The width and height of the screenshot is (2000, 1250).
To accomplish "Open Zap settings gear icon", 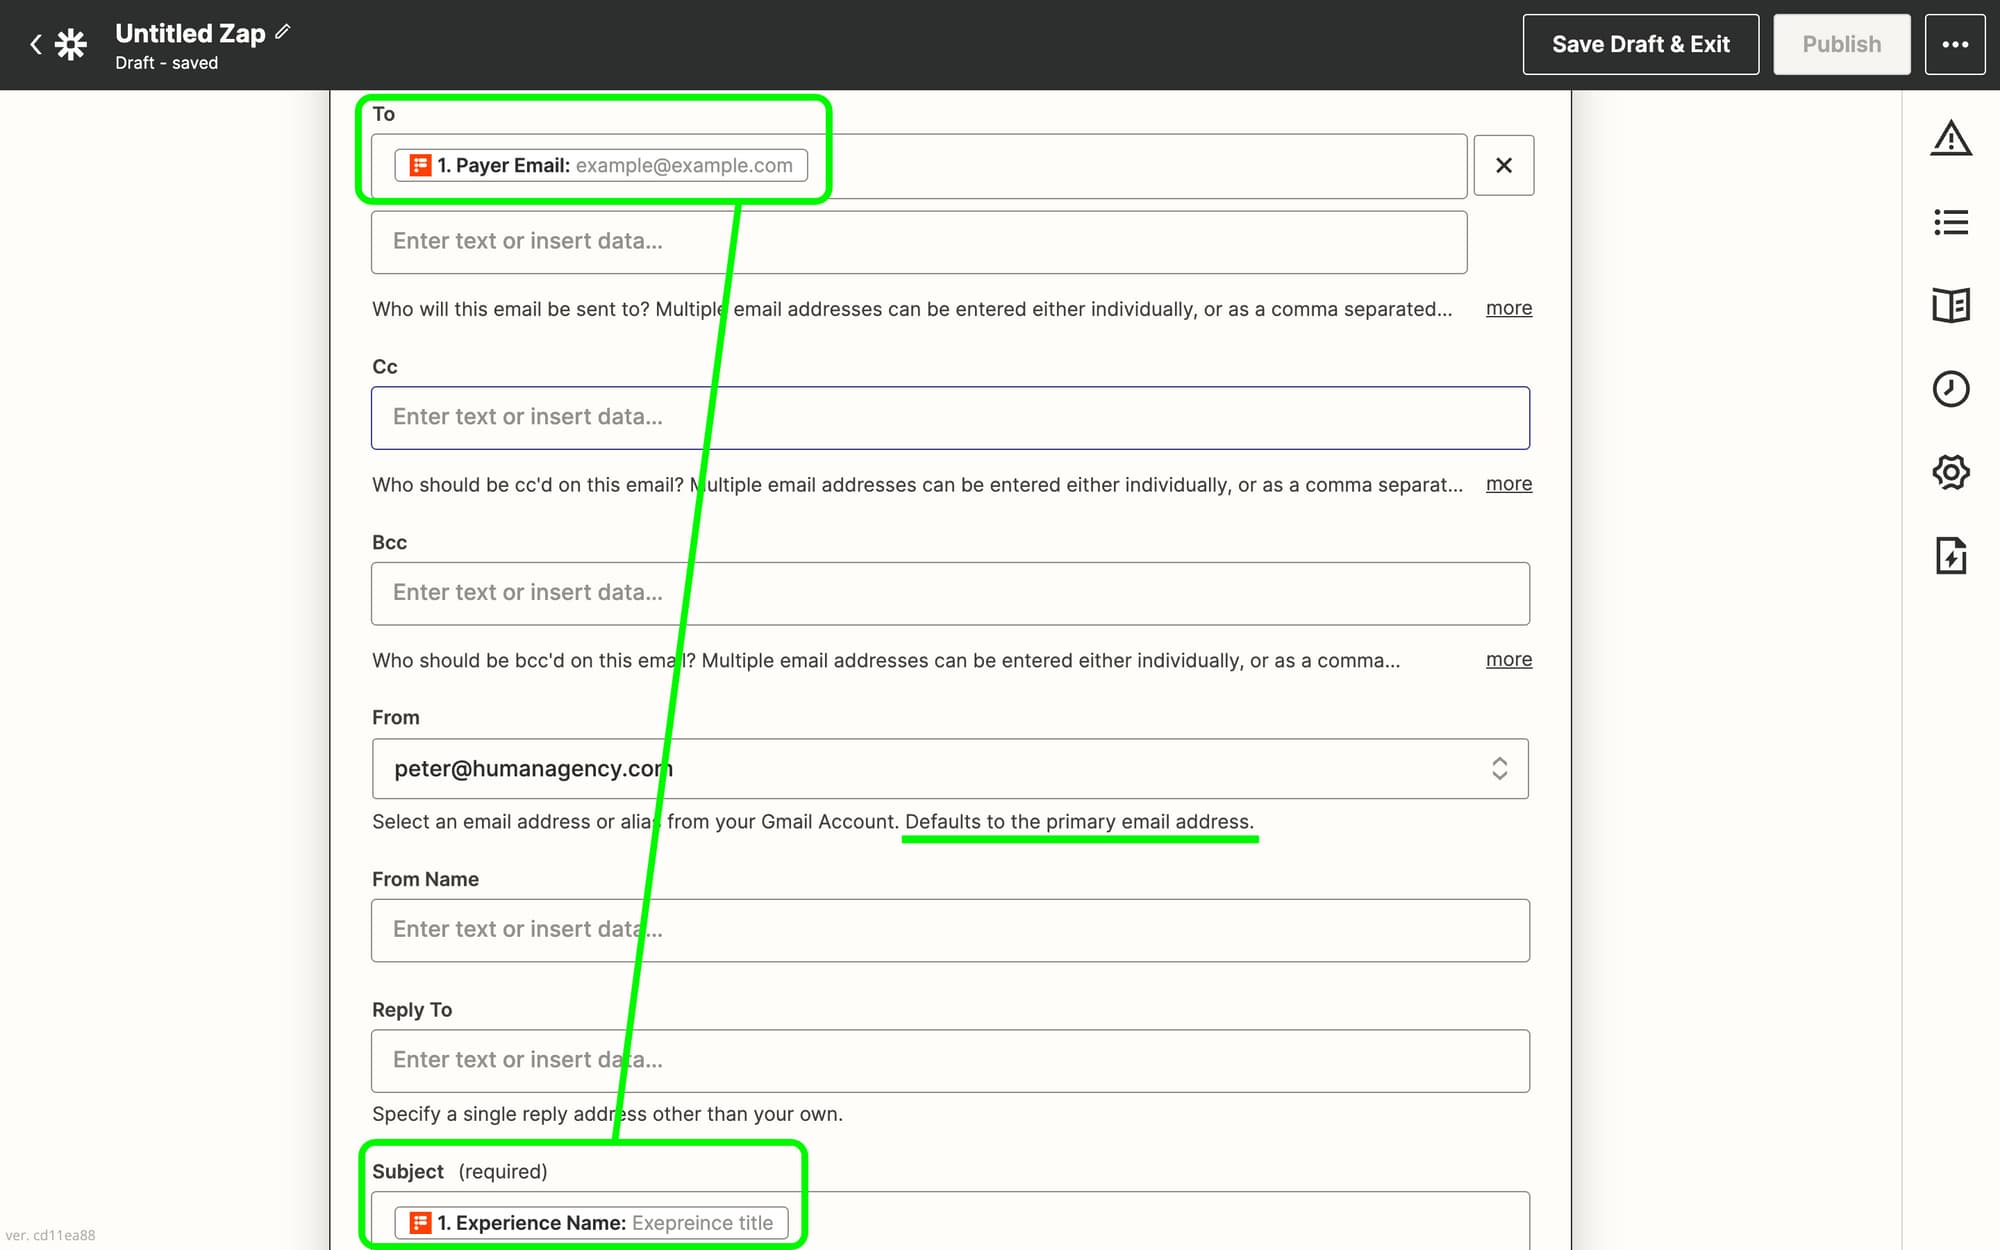I will pos(1950,472).
